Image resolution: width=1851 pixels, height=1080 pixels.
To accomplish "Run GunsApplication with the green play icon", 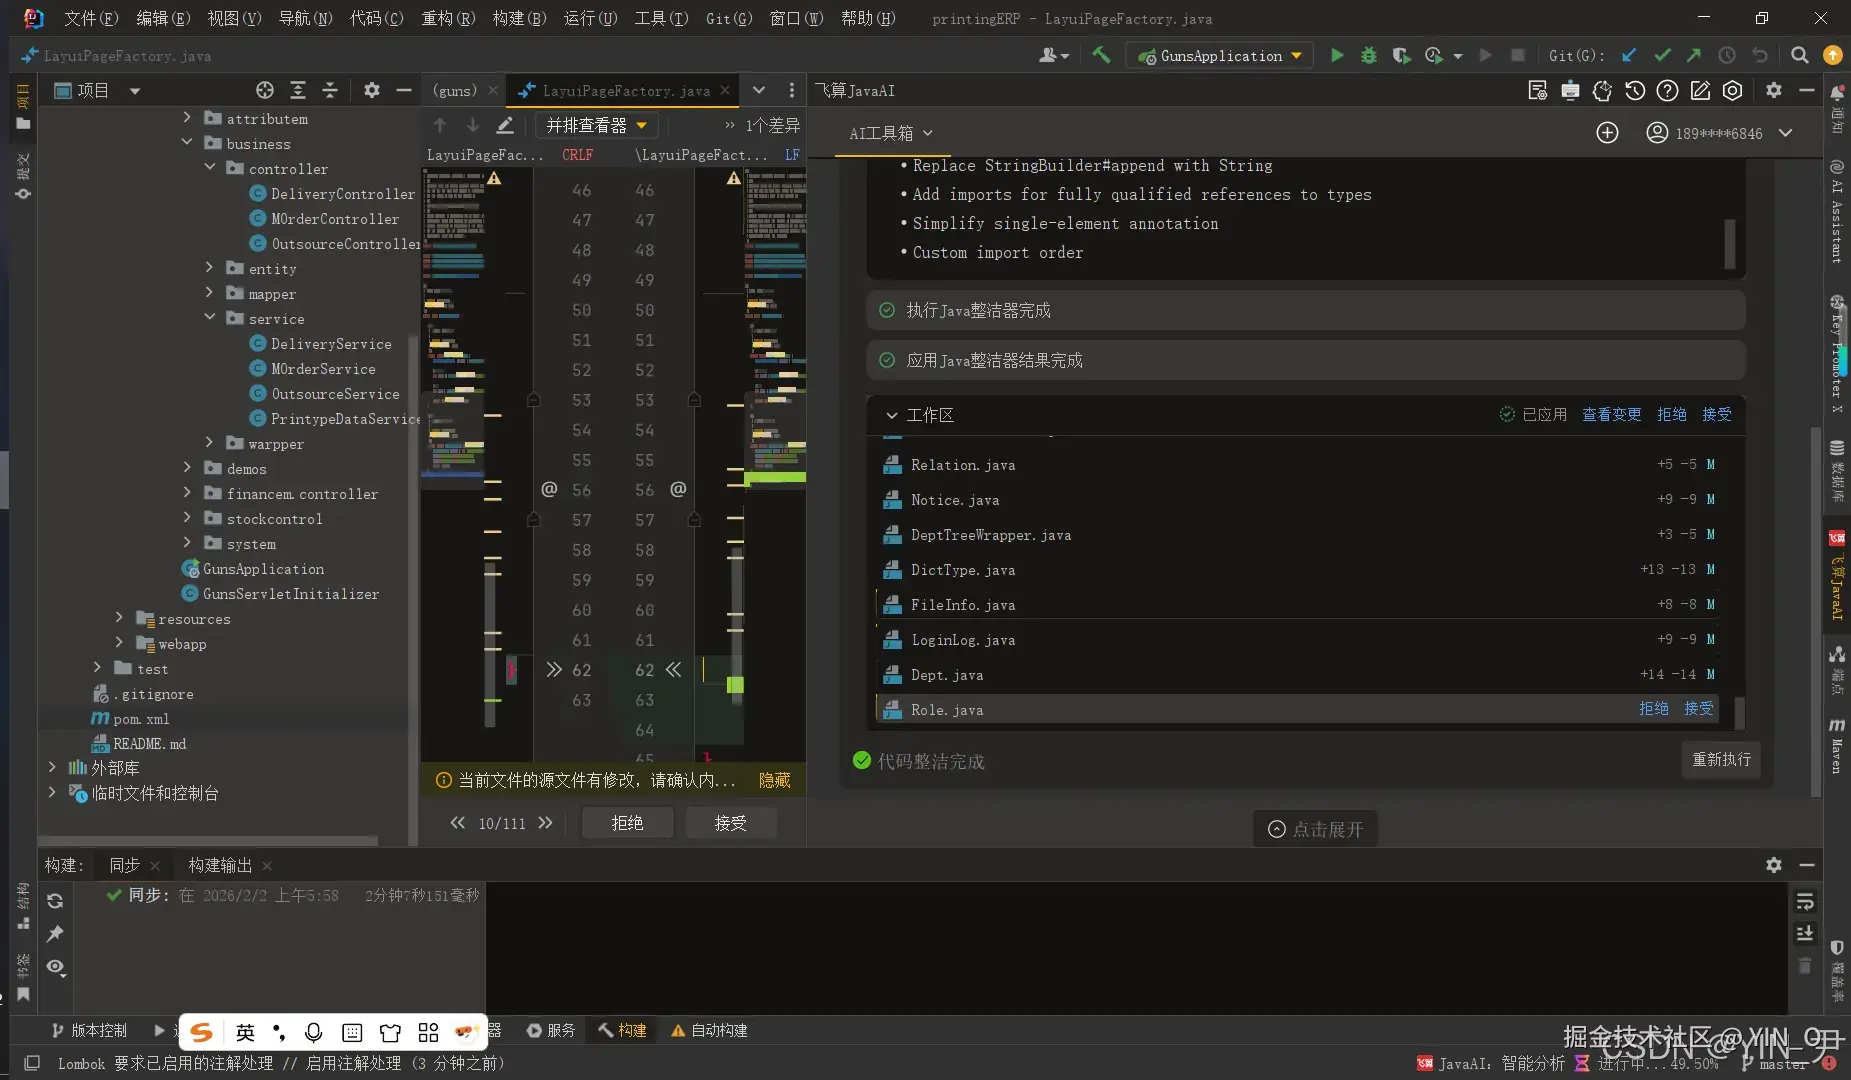I will tap(1337, 56).
